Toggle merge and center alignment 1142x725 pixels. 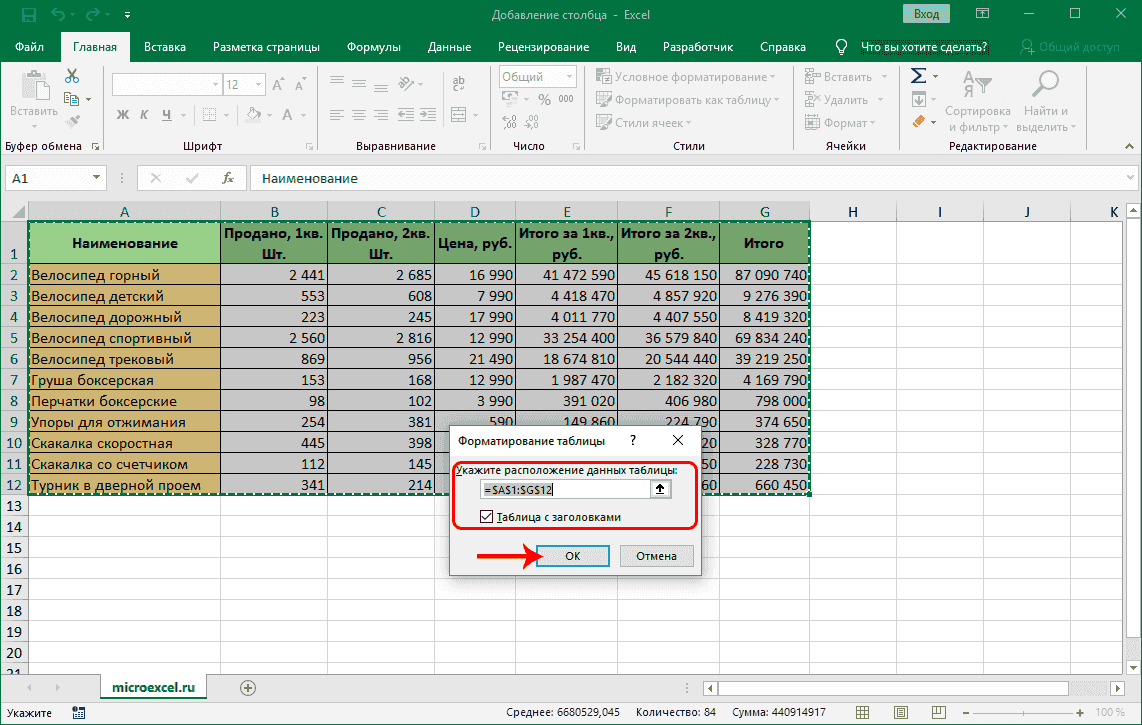pos(458,115)
